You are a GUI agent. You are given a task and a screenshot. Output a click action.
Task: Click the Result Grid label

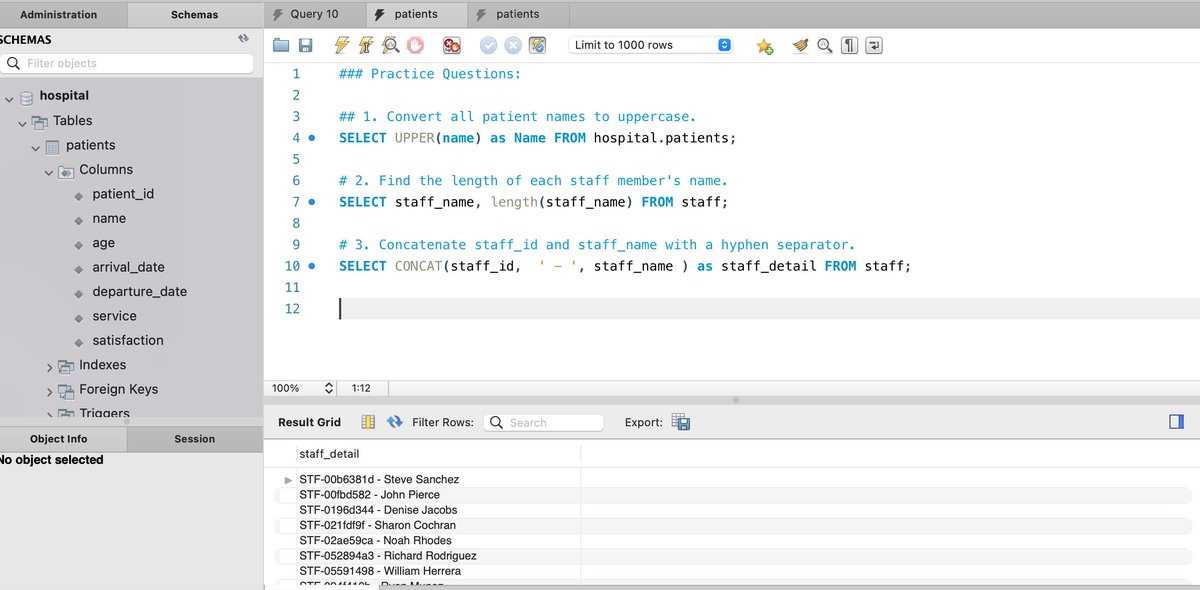point(309,422)
